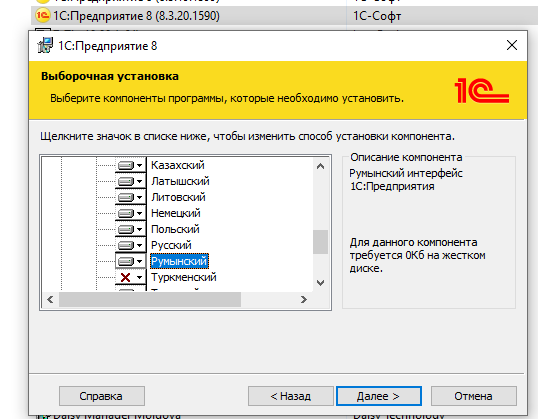Open install option dropdown for Польский

click(x=130, y=229)
